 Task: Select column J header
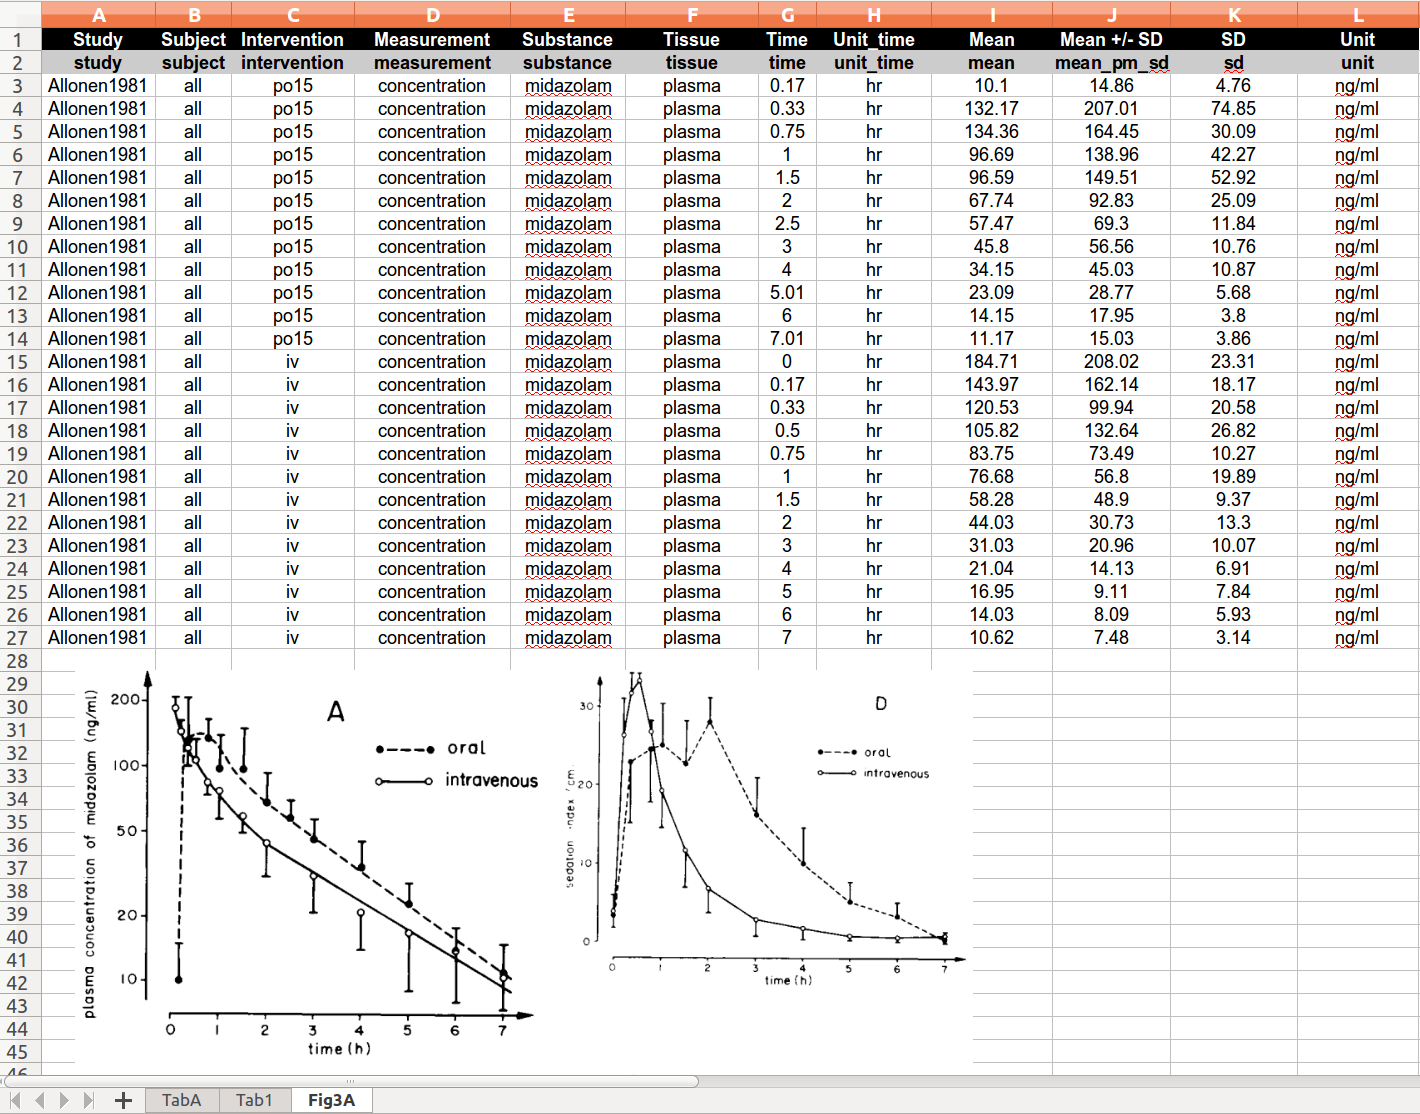tap(1111, 15)
